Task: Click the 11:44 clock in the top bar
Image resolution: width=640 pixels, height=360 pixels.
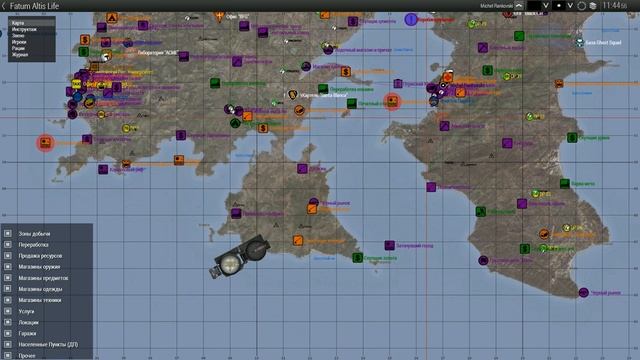Action: [x=615, y=6]
